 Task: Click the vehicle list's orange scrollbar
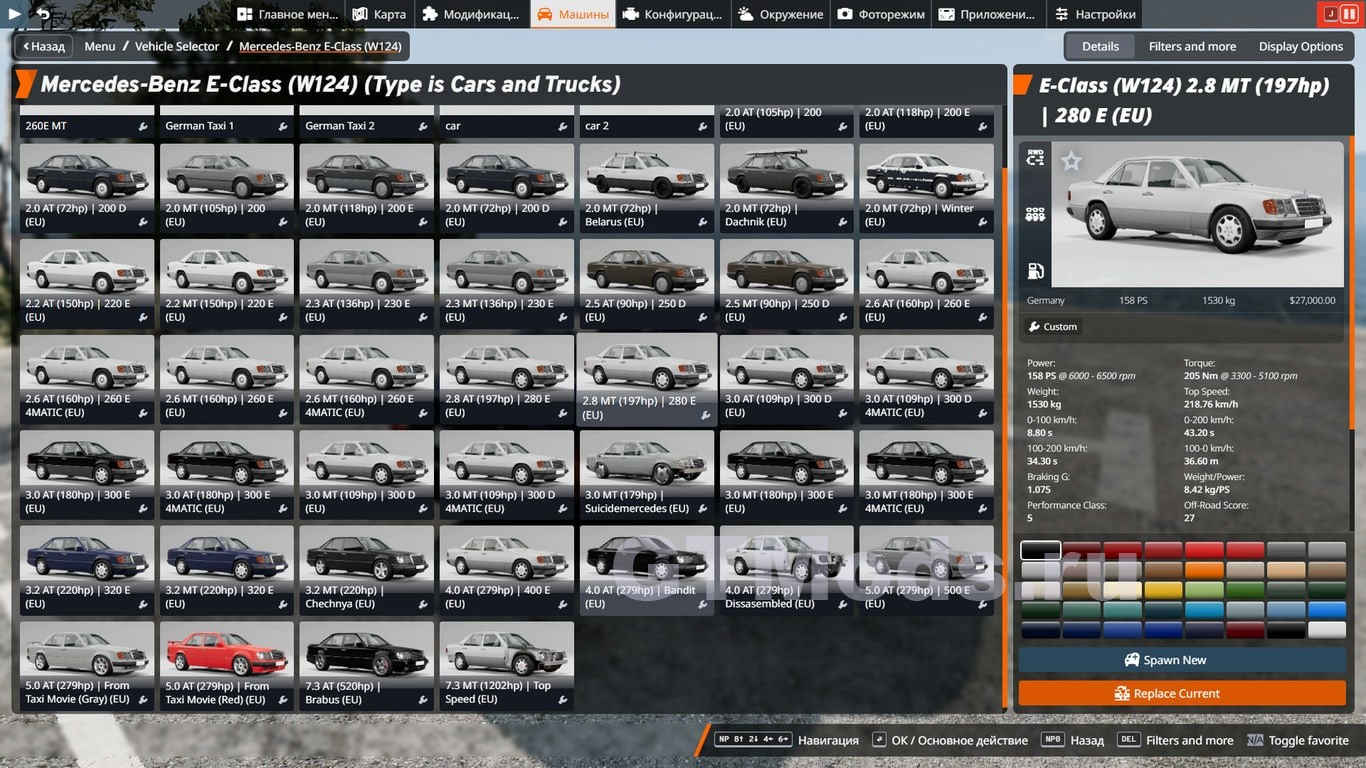click(x=1004, y=400)
